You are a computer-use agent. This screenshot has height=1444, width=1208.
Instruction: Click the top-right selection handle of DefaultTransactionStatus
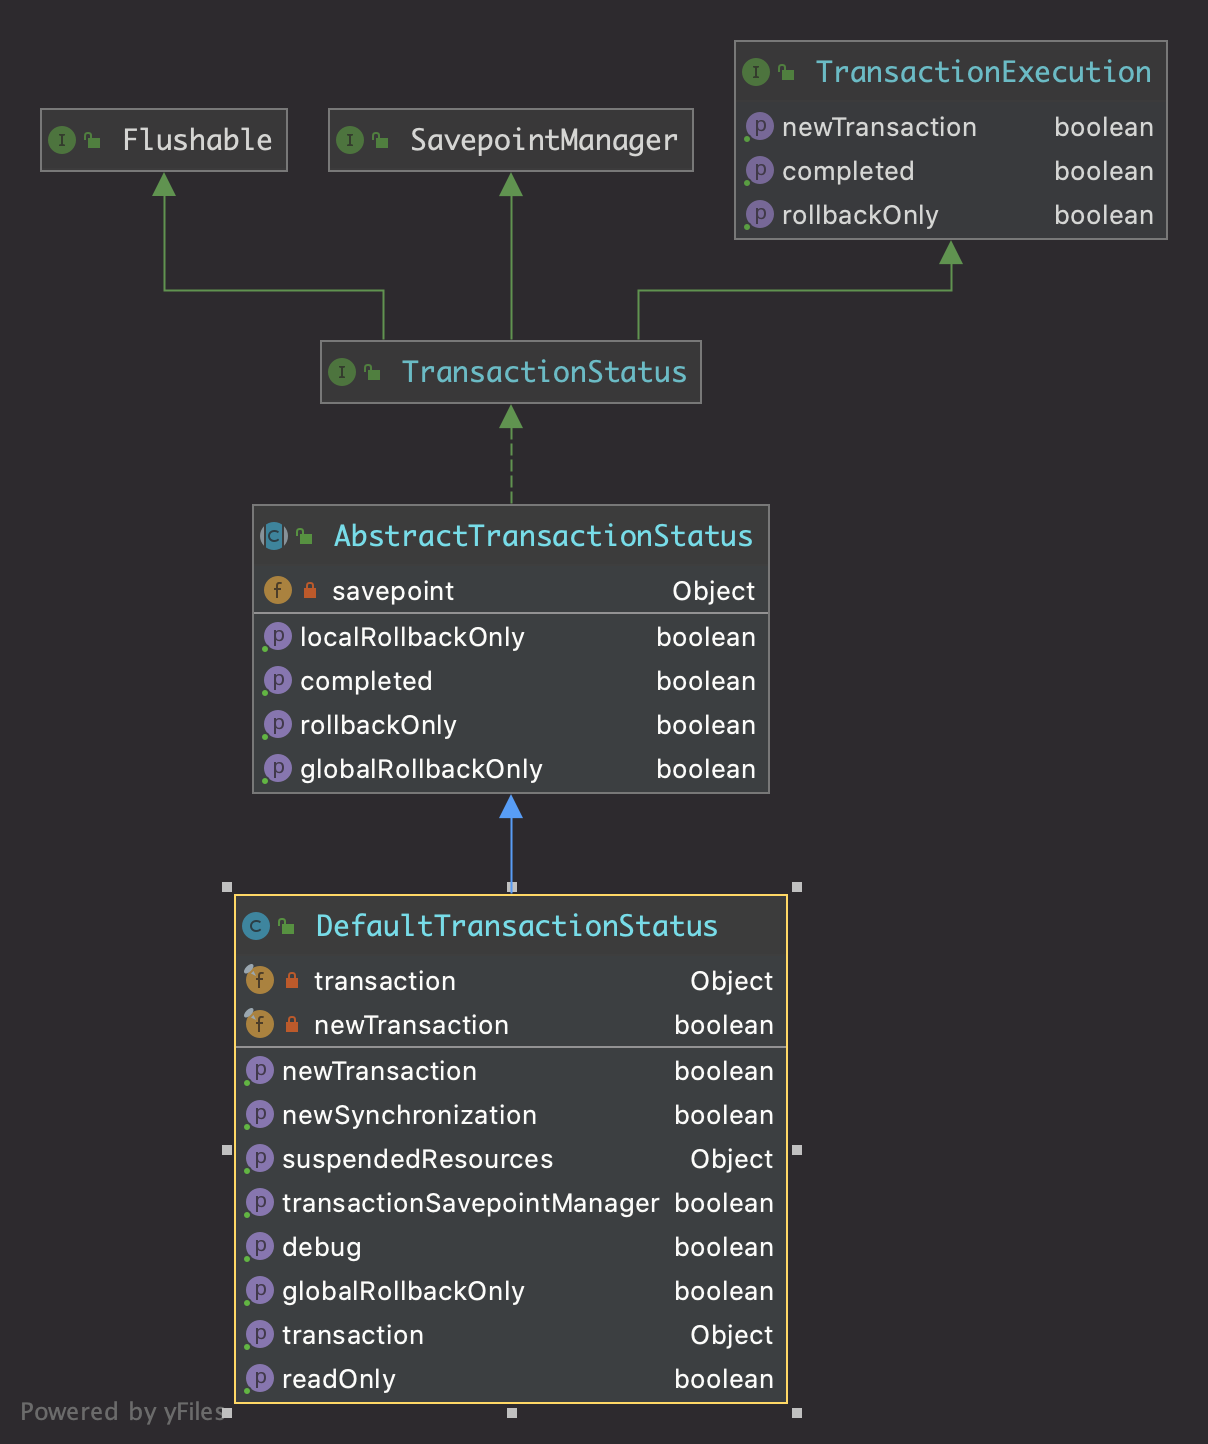797,887
